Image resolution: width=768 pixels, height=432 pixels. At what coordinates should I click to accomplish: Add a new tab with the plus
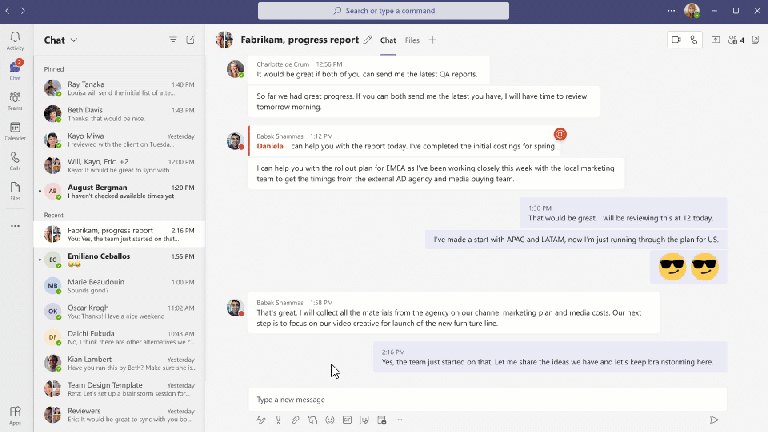click(x=432, y=40)
